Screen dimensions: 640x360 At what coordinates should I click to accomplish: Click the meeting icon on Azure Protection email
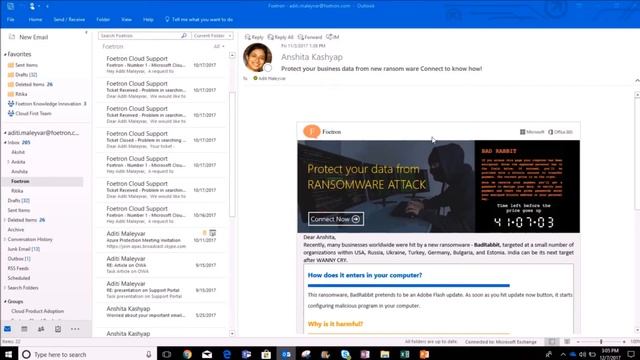pos(212,233)
